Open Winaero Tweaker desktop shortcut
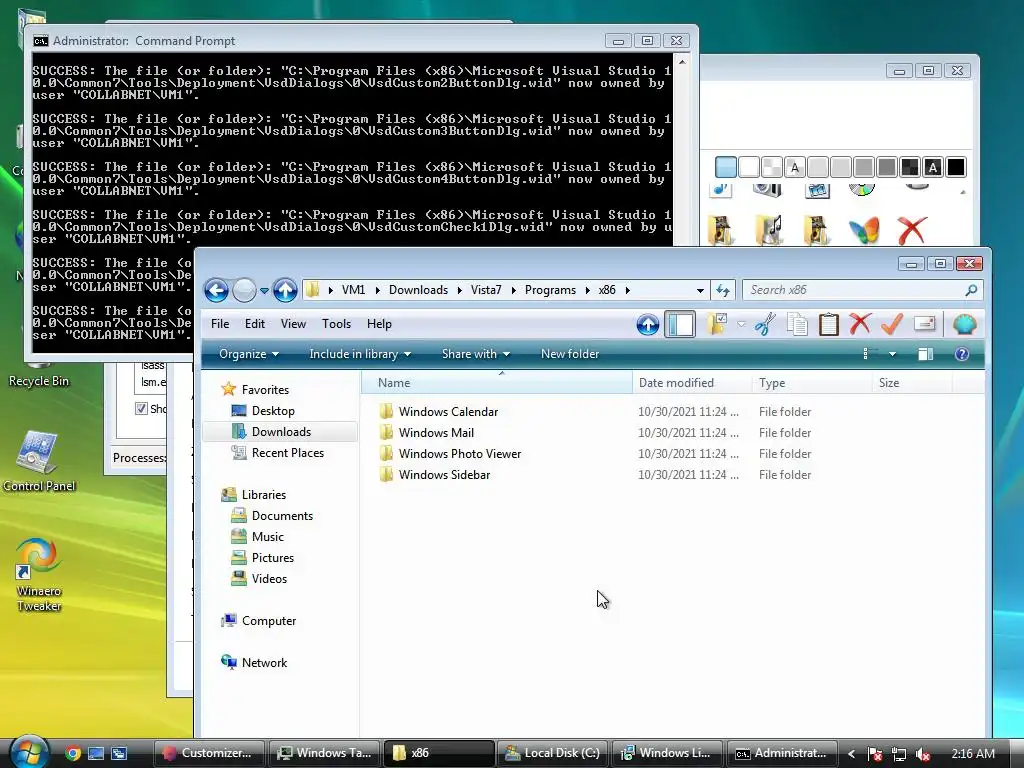Image resolution: width=1024 pixels, height=768 pixels. point(39,575)
